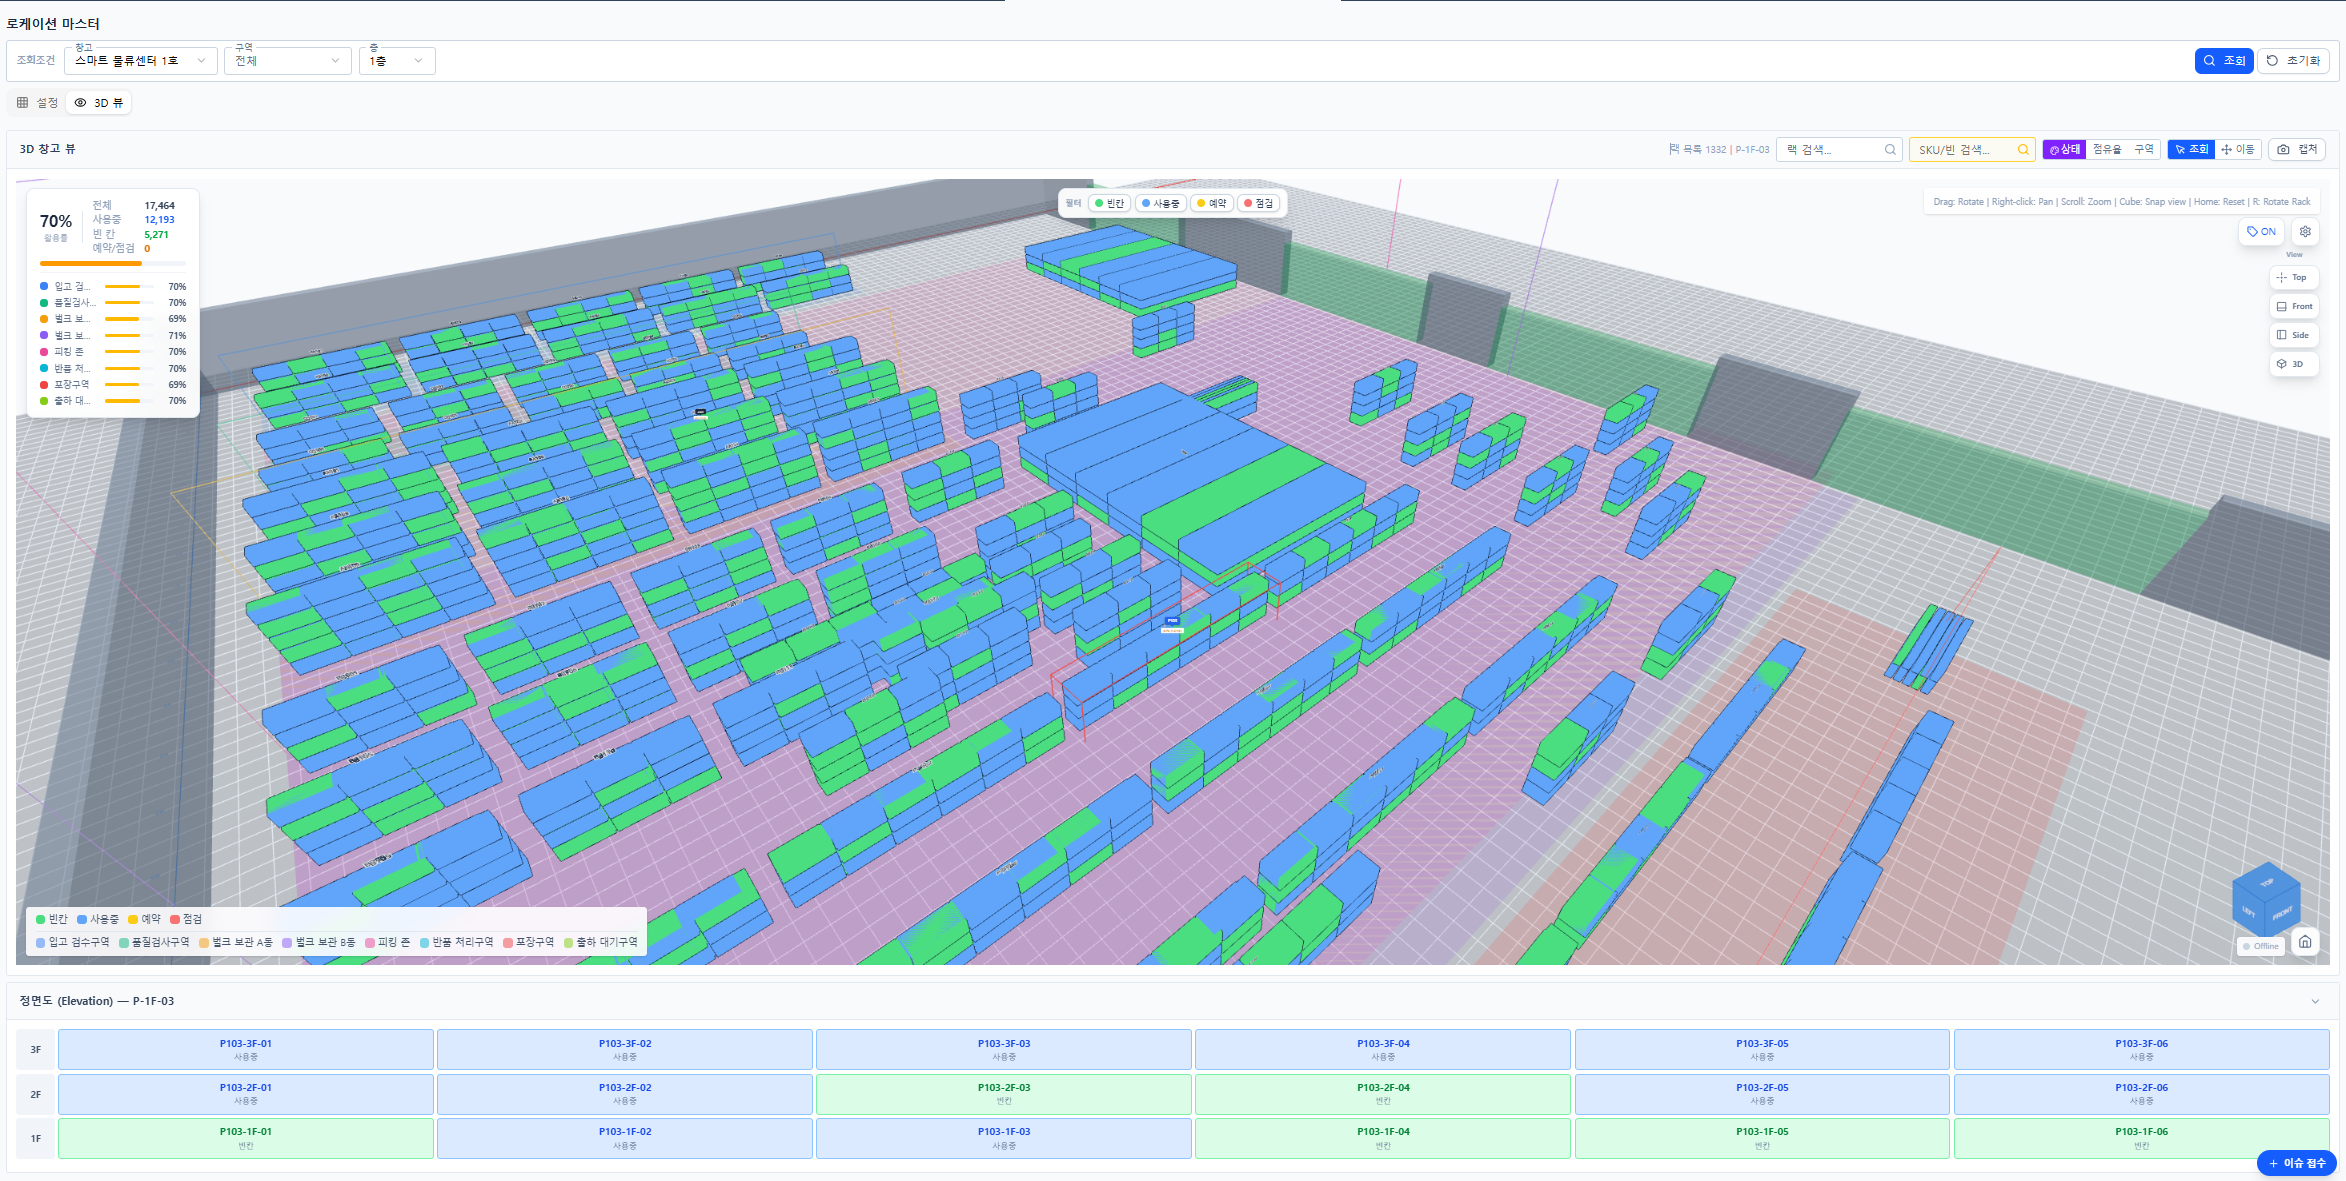Click the 이송 접수 button
Viewport: 2346px width, 1181px height.
[2296, 1163]
